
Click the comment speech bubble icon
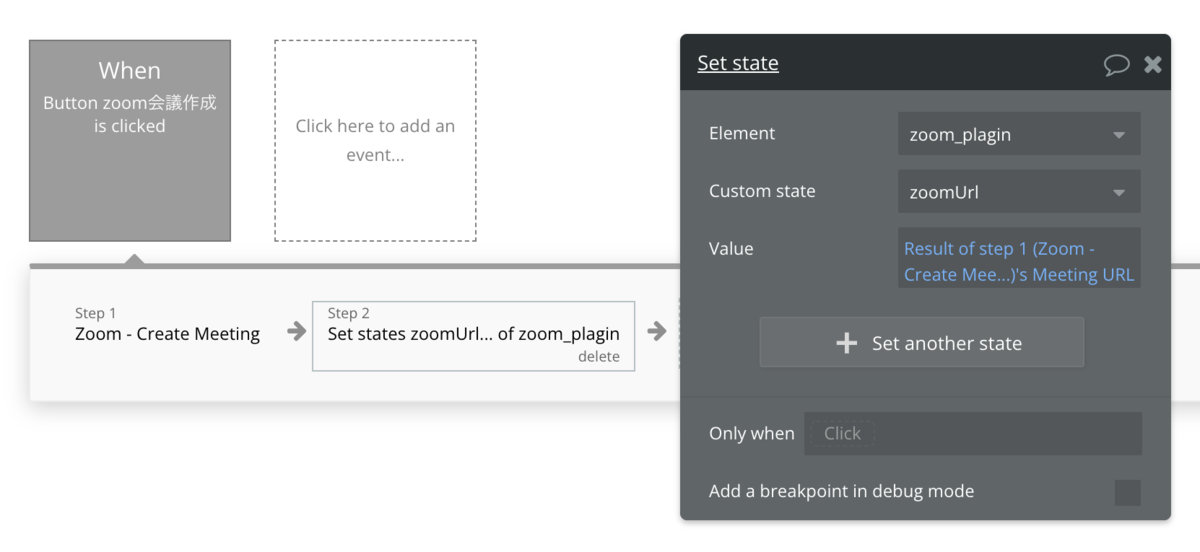point(1116,64)
